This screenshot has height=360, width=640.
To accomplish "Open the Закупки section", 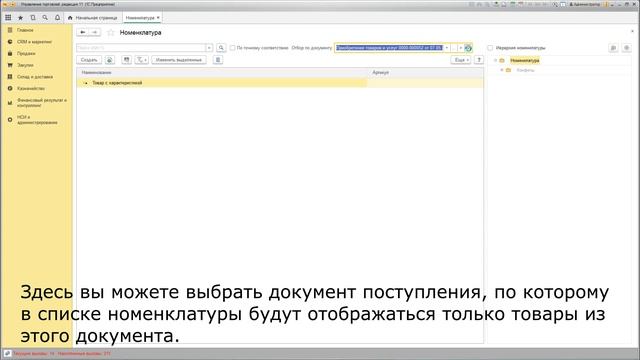I will pyautogui.click(x=25, y=65).
